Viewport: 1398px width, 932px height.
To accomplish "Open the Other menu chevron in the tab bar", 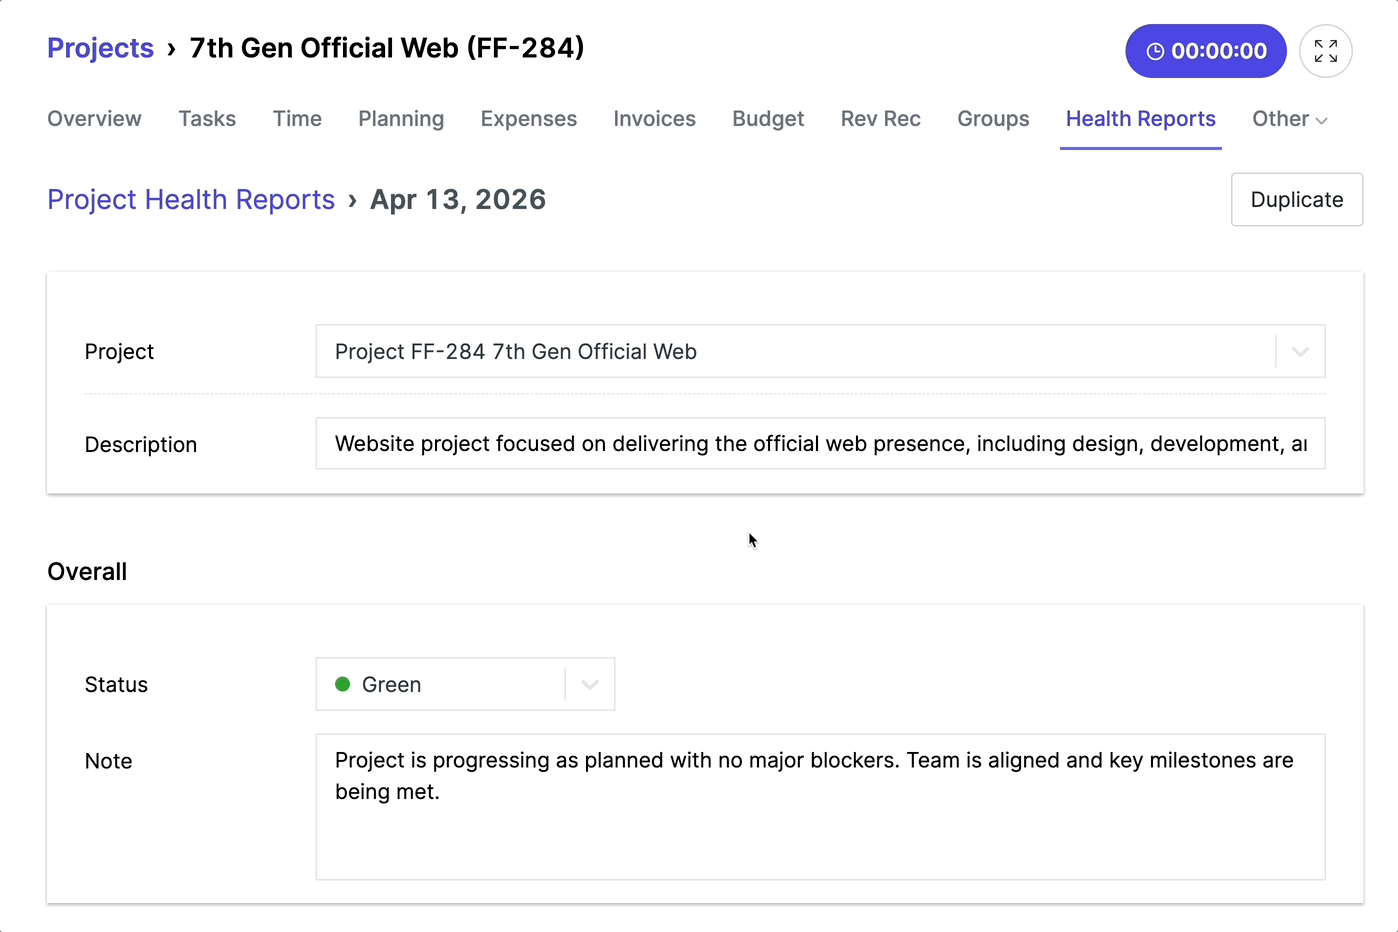I will coord(1322,119).
